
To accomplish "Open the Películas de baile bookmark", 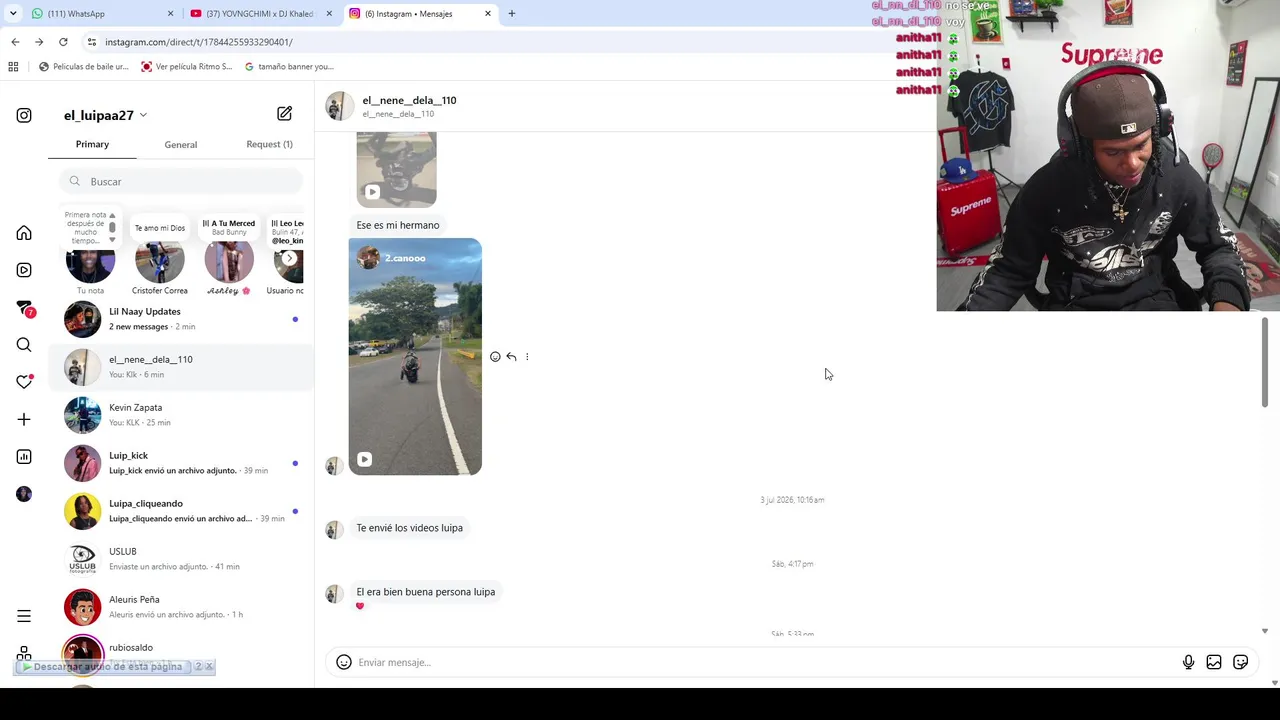I will click(83, 67).
